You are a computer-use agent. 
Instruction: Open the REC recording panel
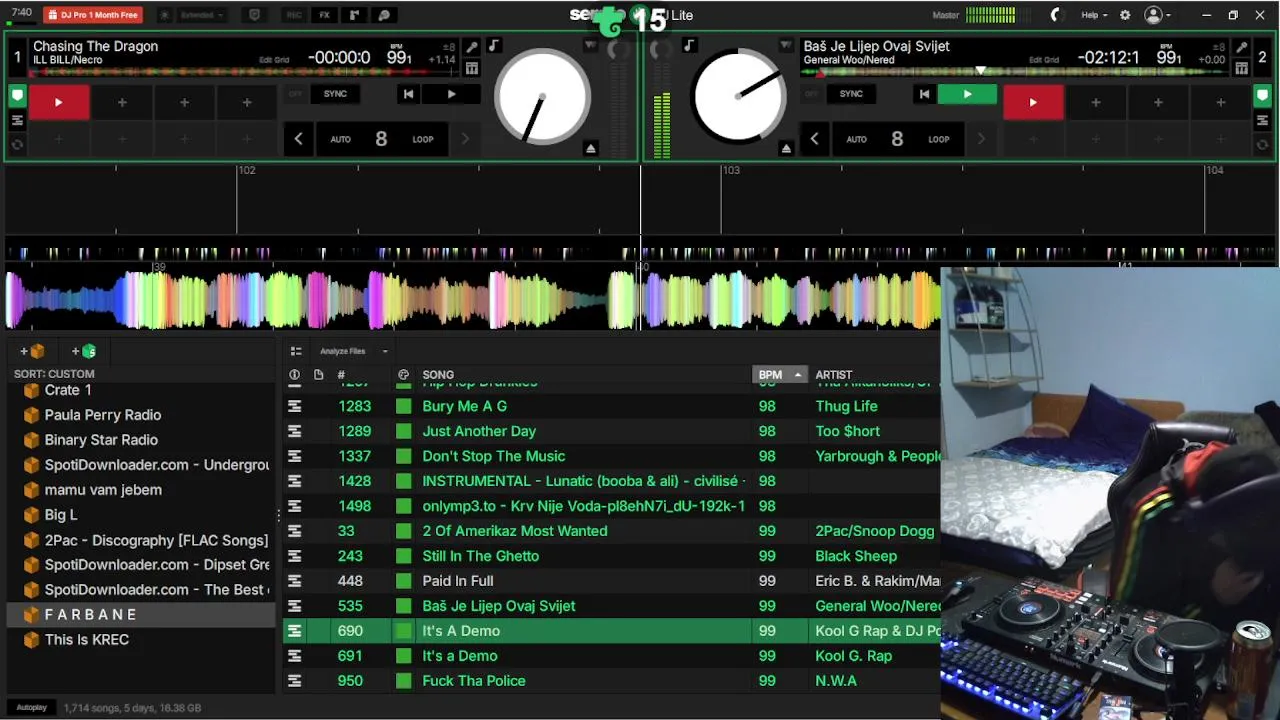click(294, 15)
